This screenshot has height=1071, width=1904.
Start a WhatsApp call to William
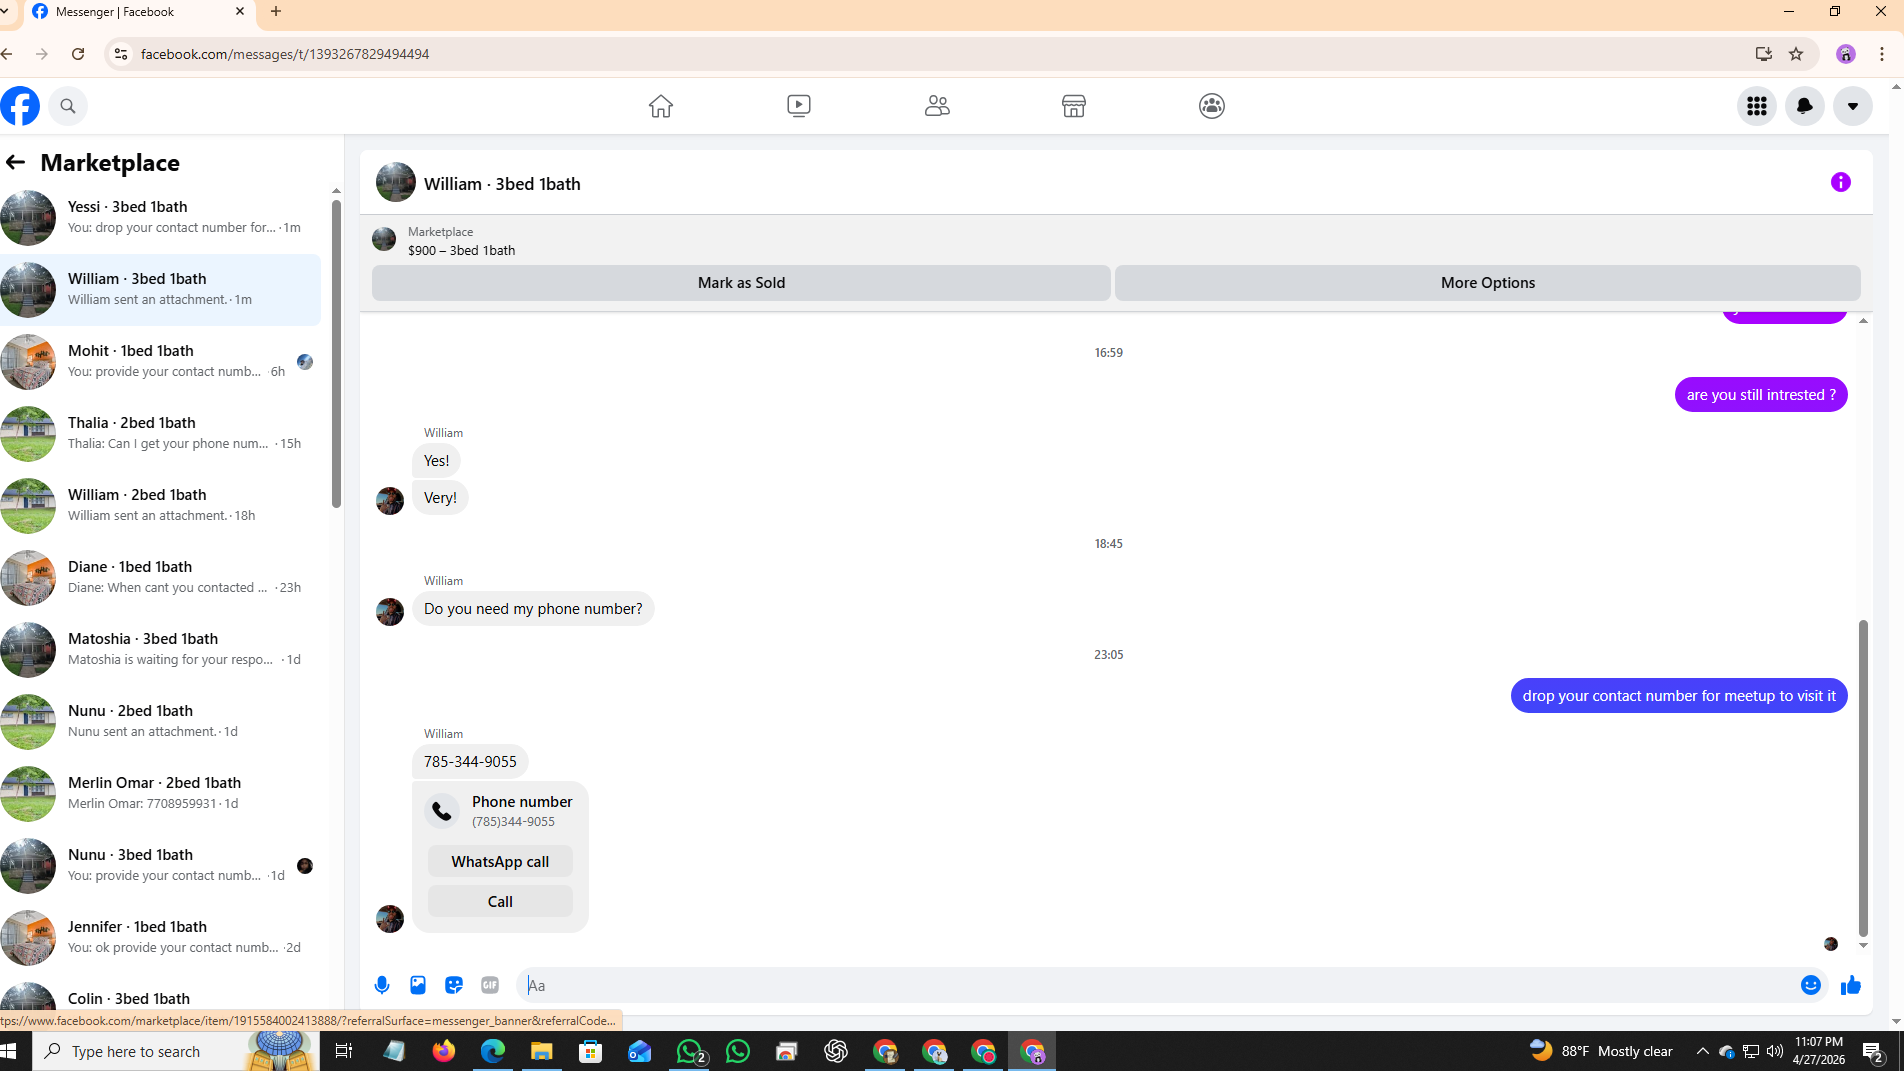coord(500,862)
